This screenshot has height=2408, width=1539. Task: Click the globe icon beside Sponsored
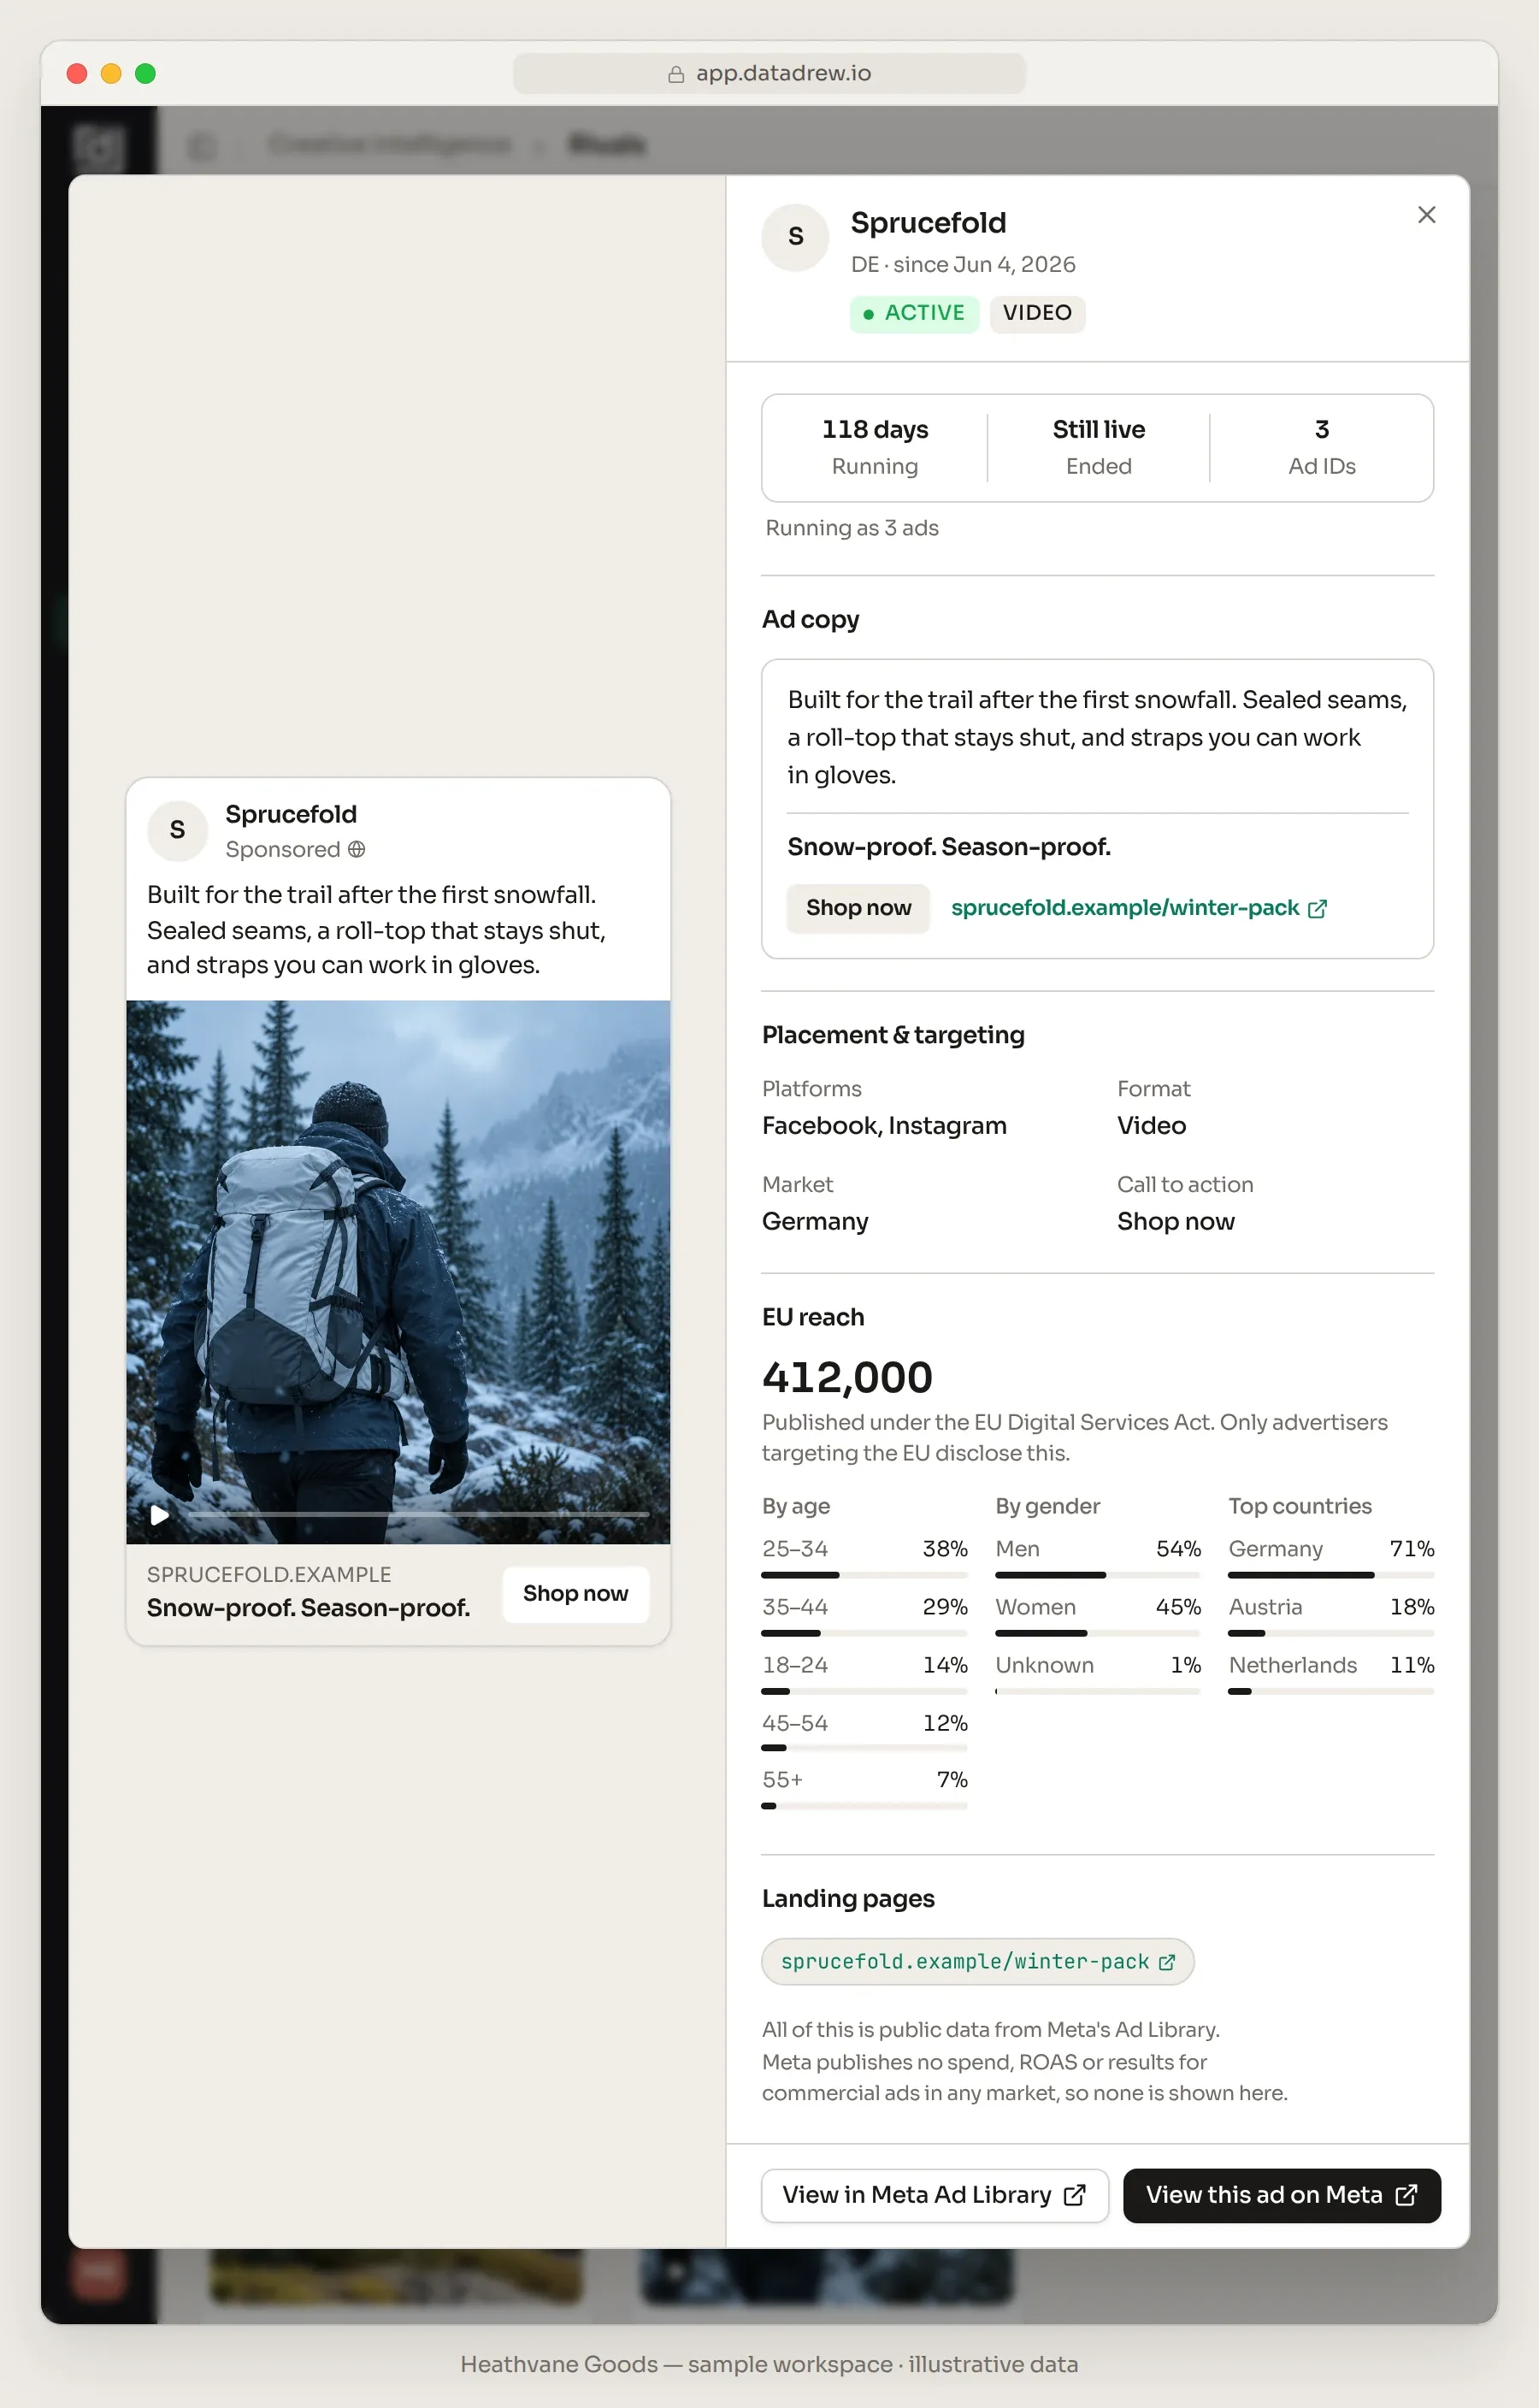(x=356, y=849)
